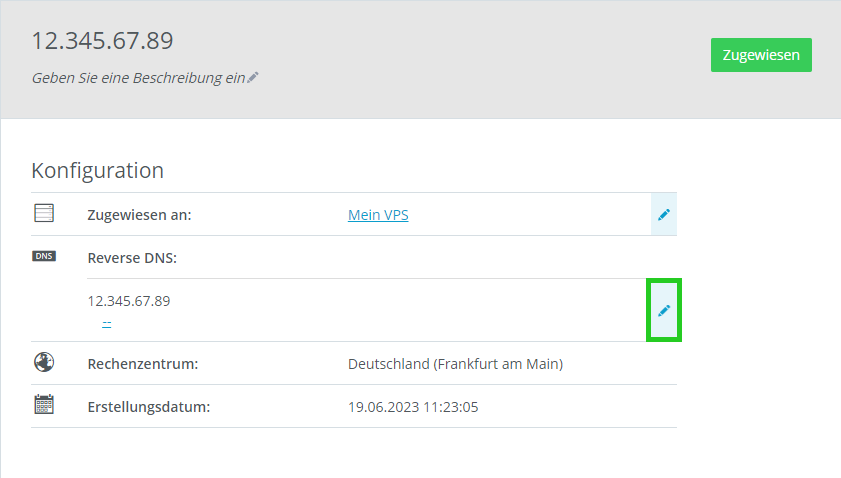
Task: Click the '--' link under Reverse DNS
Action: (106, 322)
